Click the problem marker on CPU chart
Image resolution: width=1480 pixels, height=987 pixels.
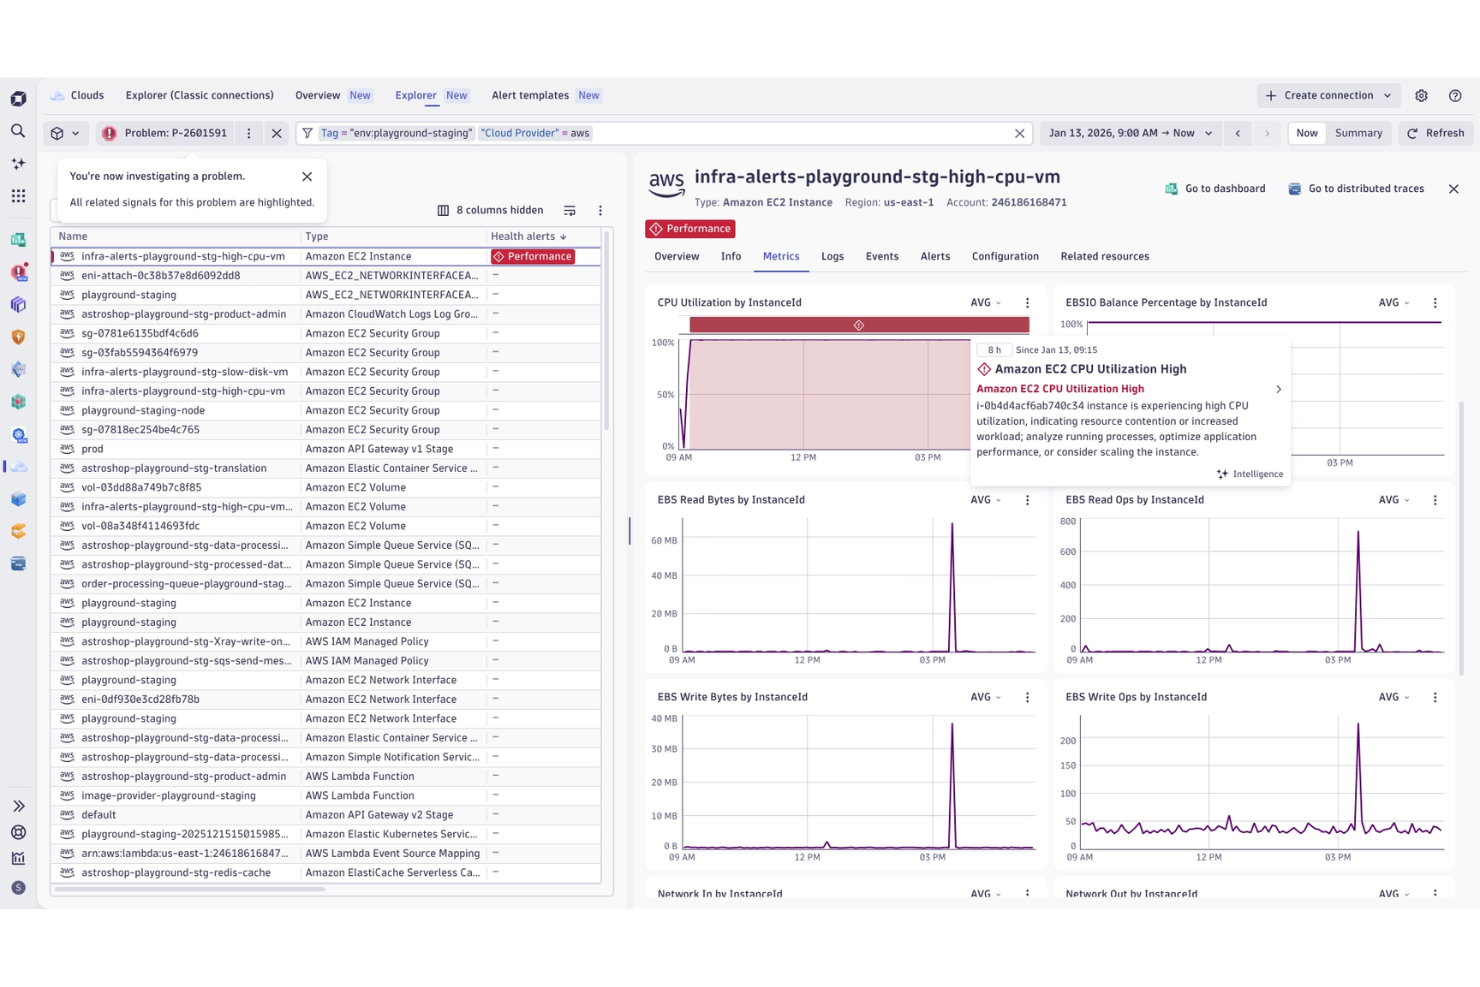coord(859,325)
